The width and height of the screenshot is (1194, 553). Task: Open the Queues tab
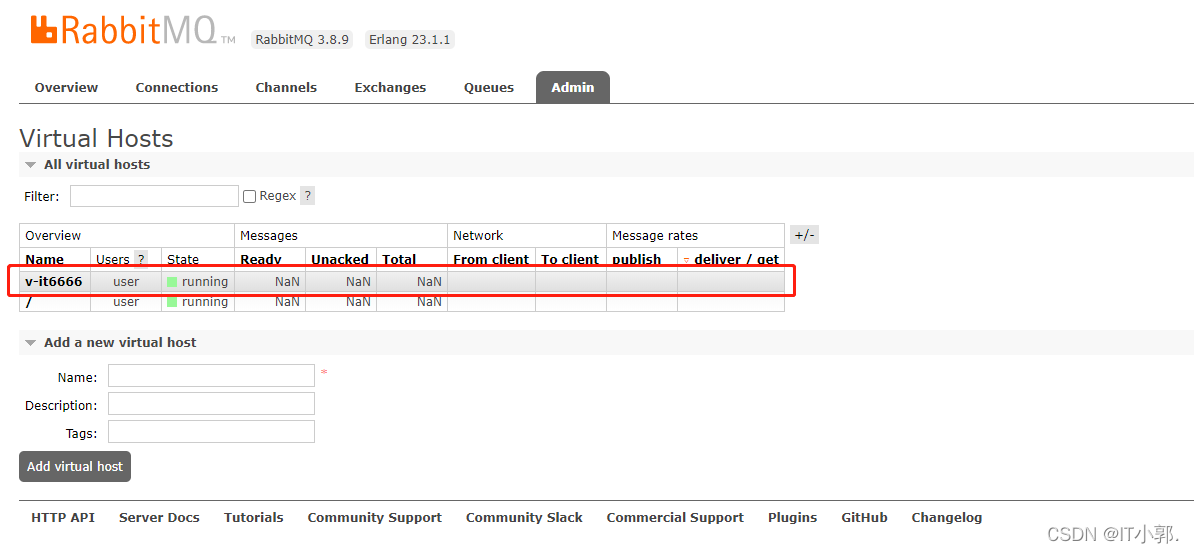[x=489, y=88]
